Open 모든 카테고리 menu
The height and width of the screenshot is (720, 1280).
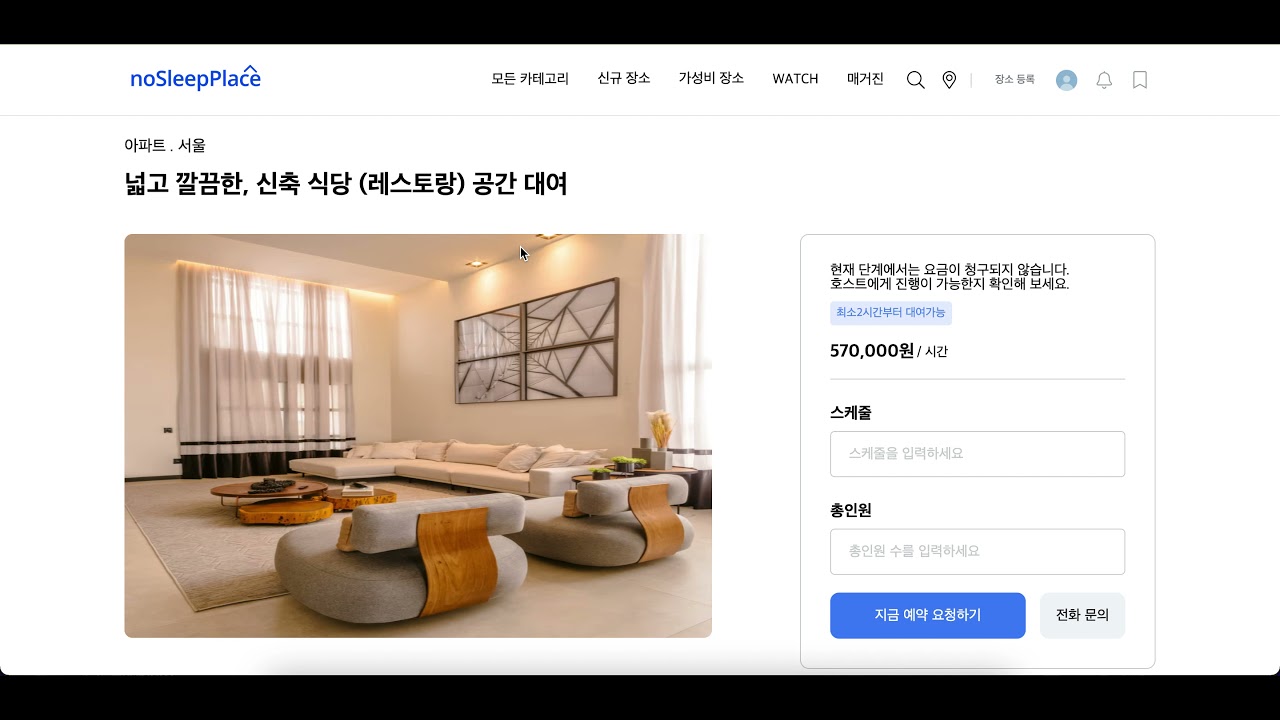[x=530, y=79]
